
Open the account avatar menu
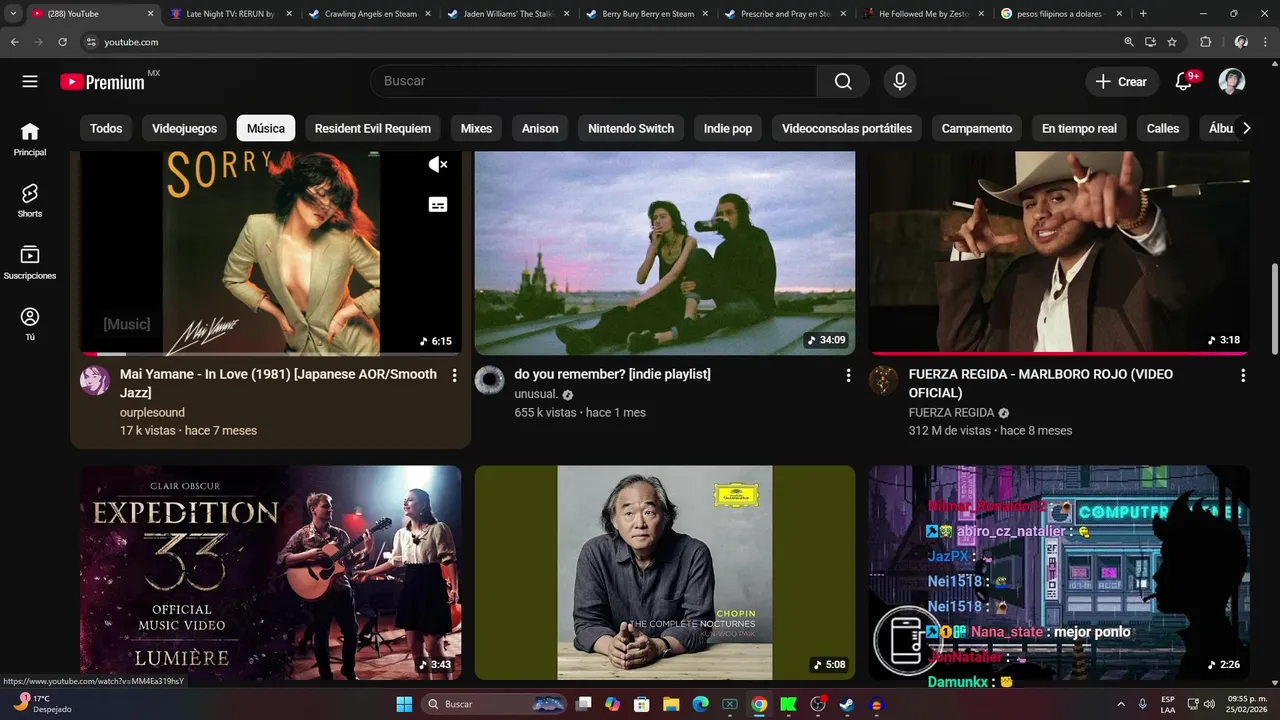coord(1232,82)
